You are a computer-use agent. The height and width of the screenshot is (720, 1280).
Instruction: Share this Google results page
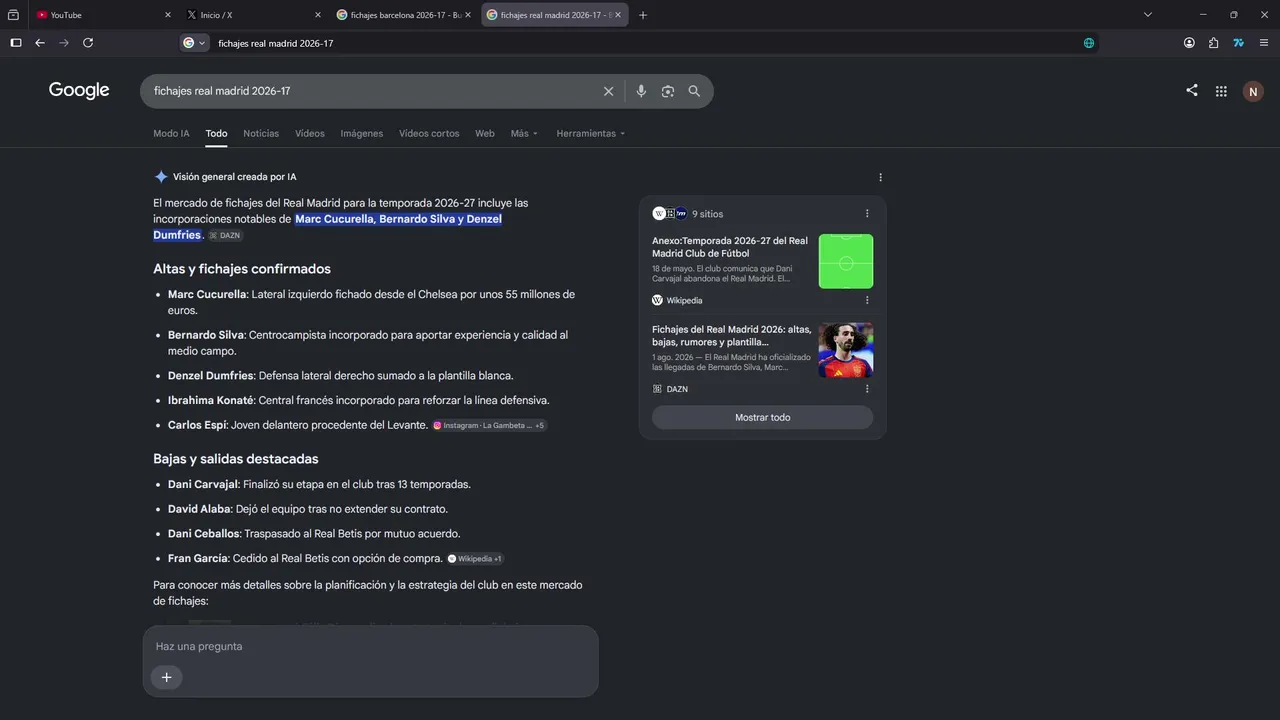1192,90
